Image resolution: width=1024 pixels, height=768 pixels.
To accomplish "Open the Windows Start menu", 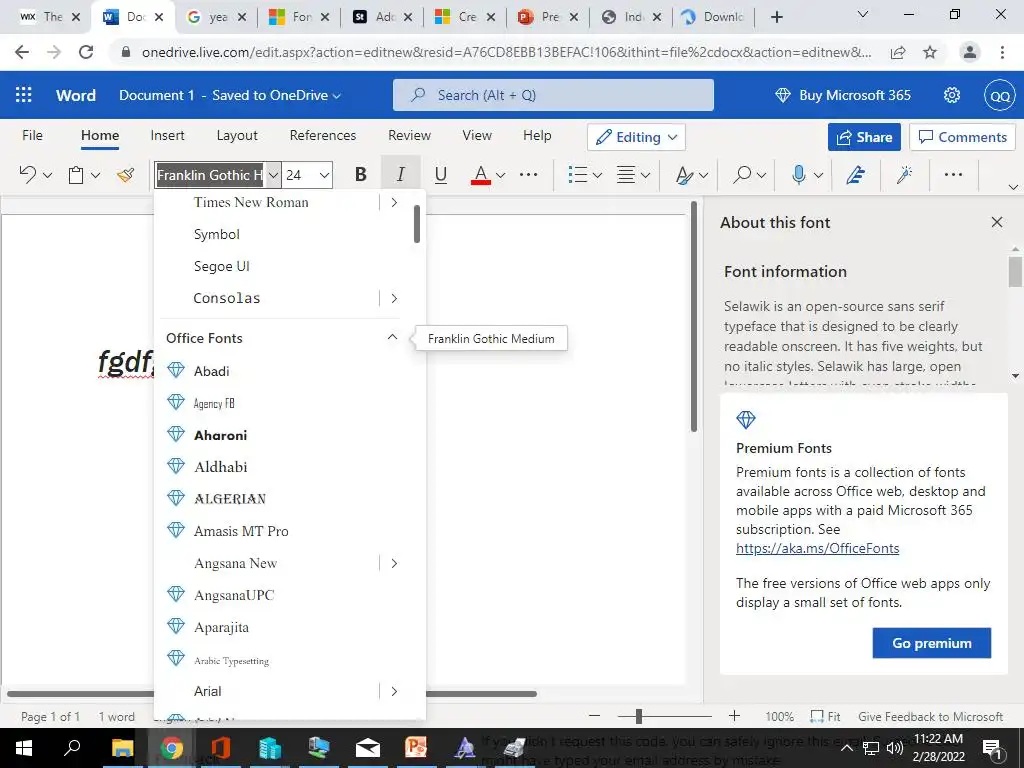I will (x=24, y=748).
